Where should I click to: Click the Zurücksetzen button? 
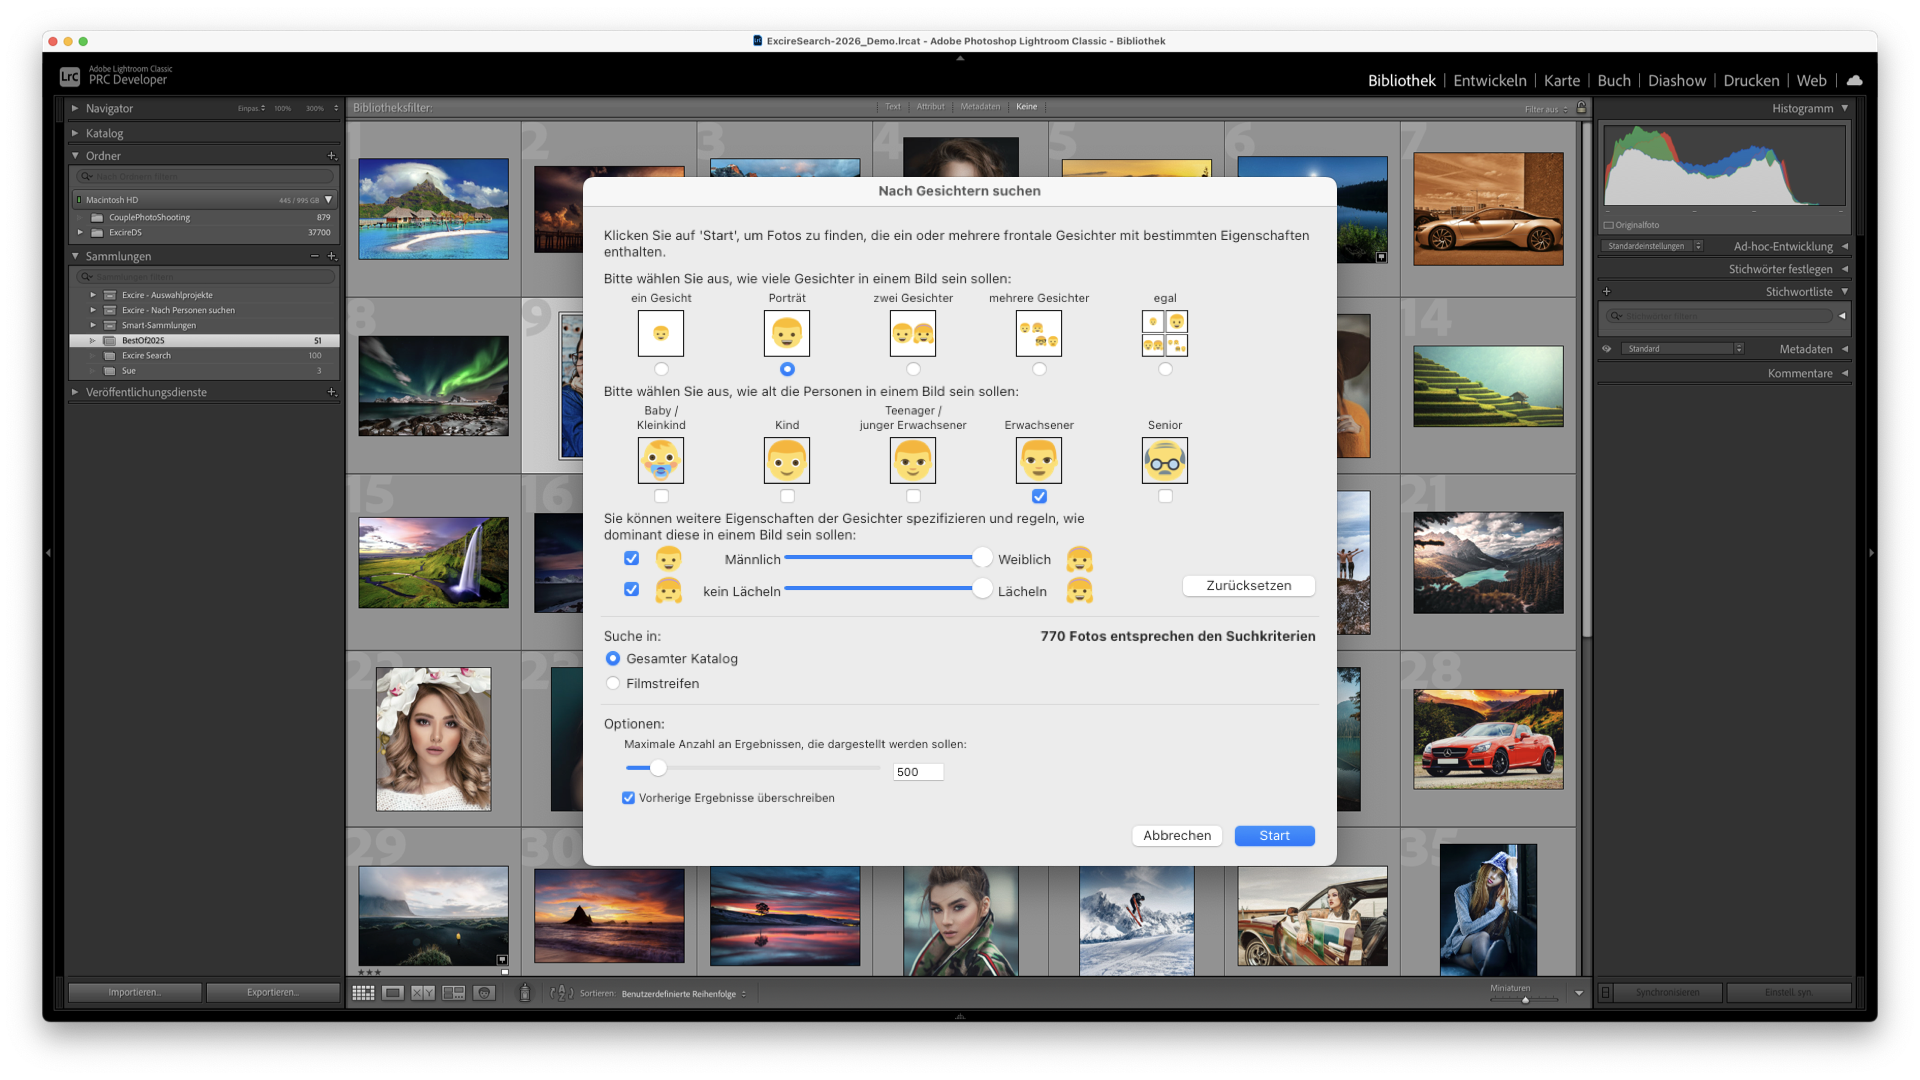point(1248,585)
